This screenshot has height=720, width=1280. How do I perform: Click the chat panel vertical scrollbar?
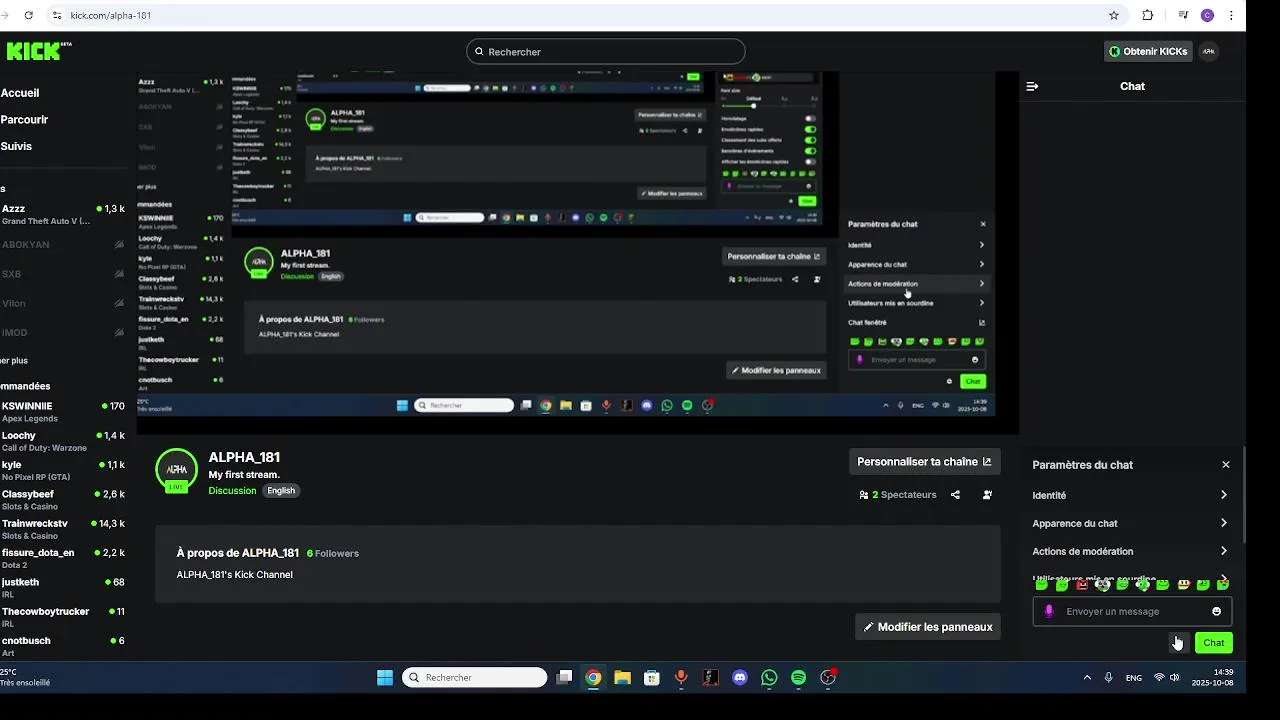click(1244, 495)
